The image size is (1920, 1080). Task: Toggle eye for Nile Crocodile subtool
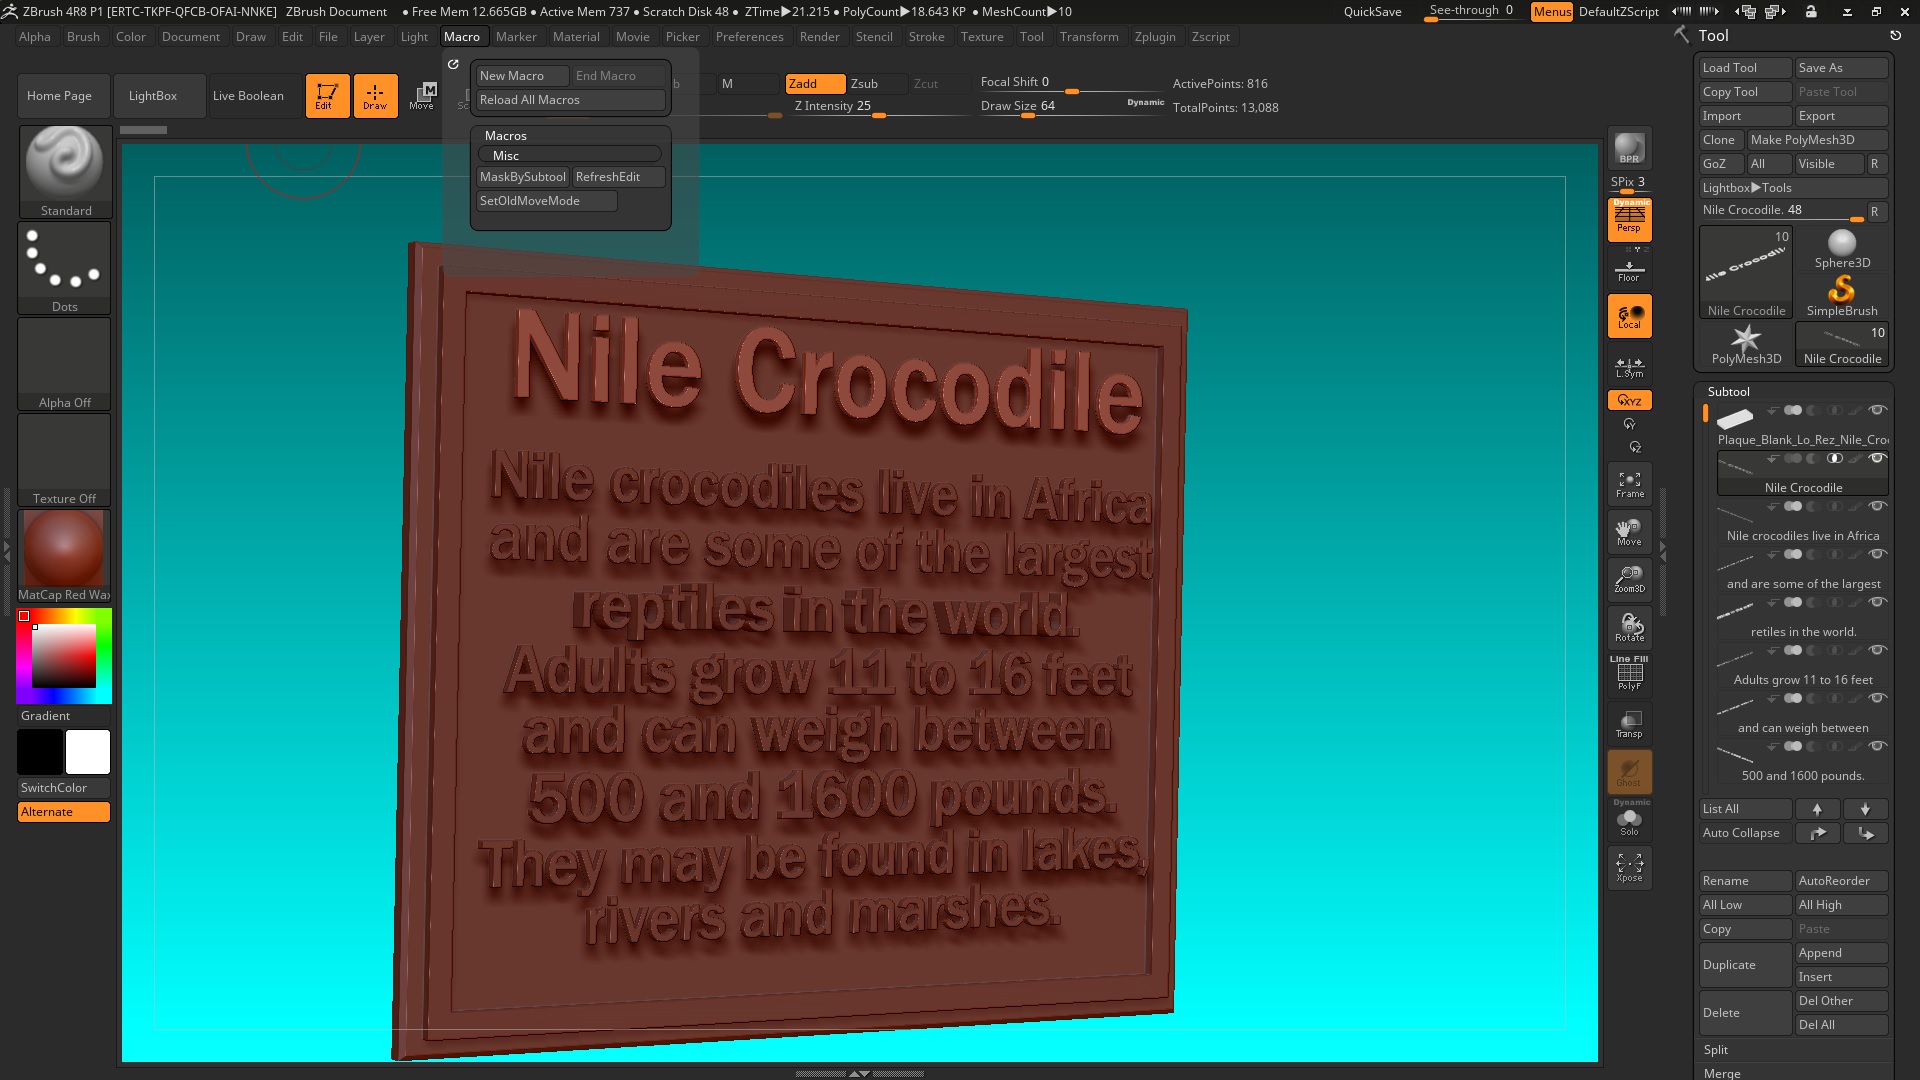(1878, 458)
